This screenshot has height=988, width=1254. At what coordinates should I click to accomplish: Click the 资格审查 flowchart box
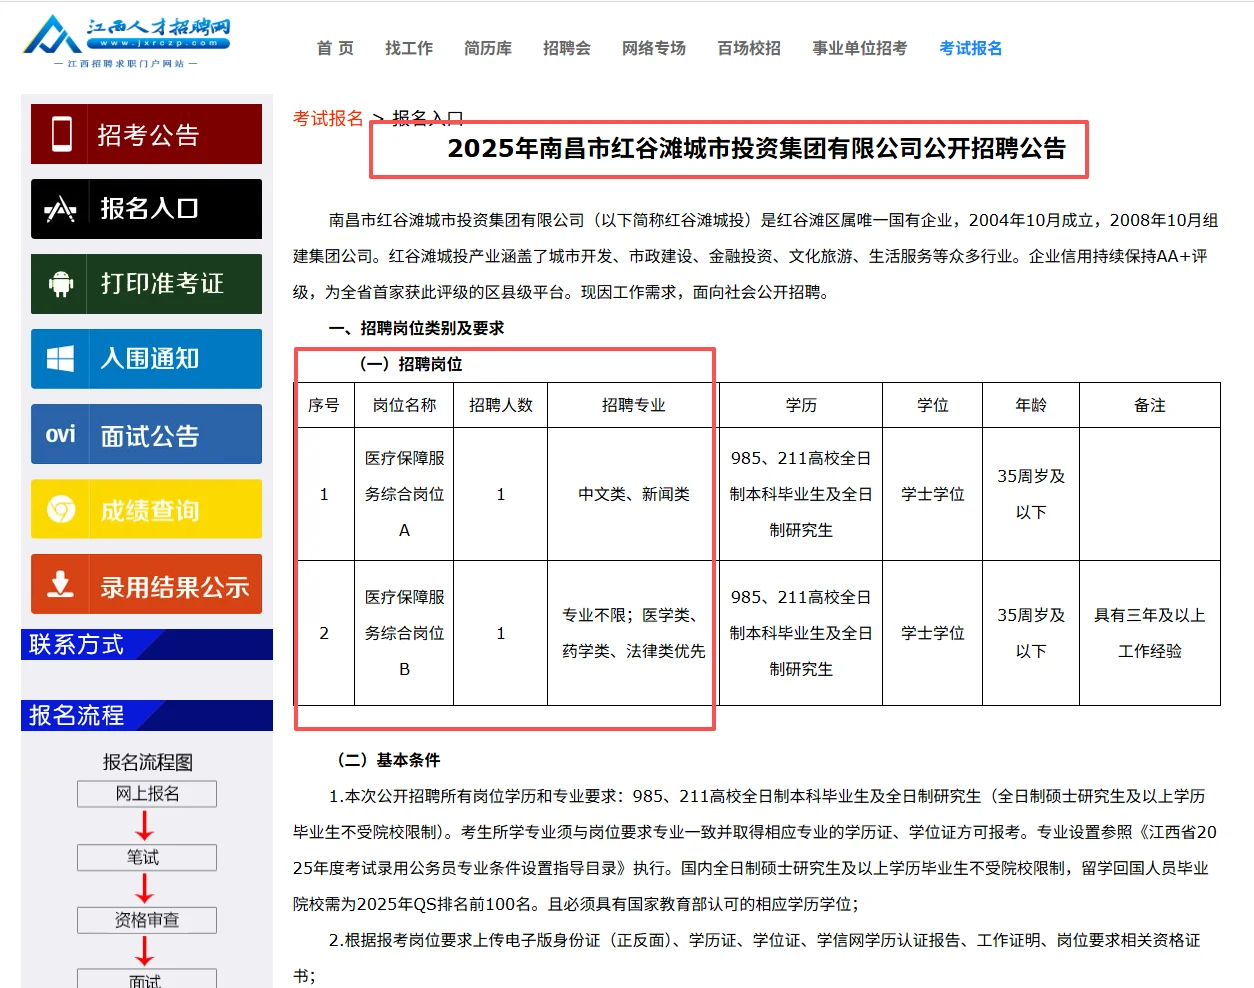(x=146, y=920)
